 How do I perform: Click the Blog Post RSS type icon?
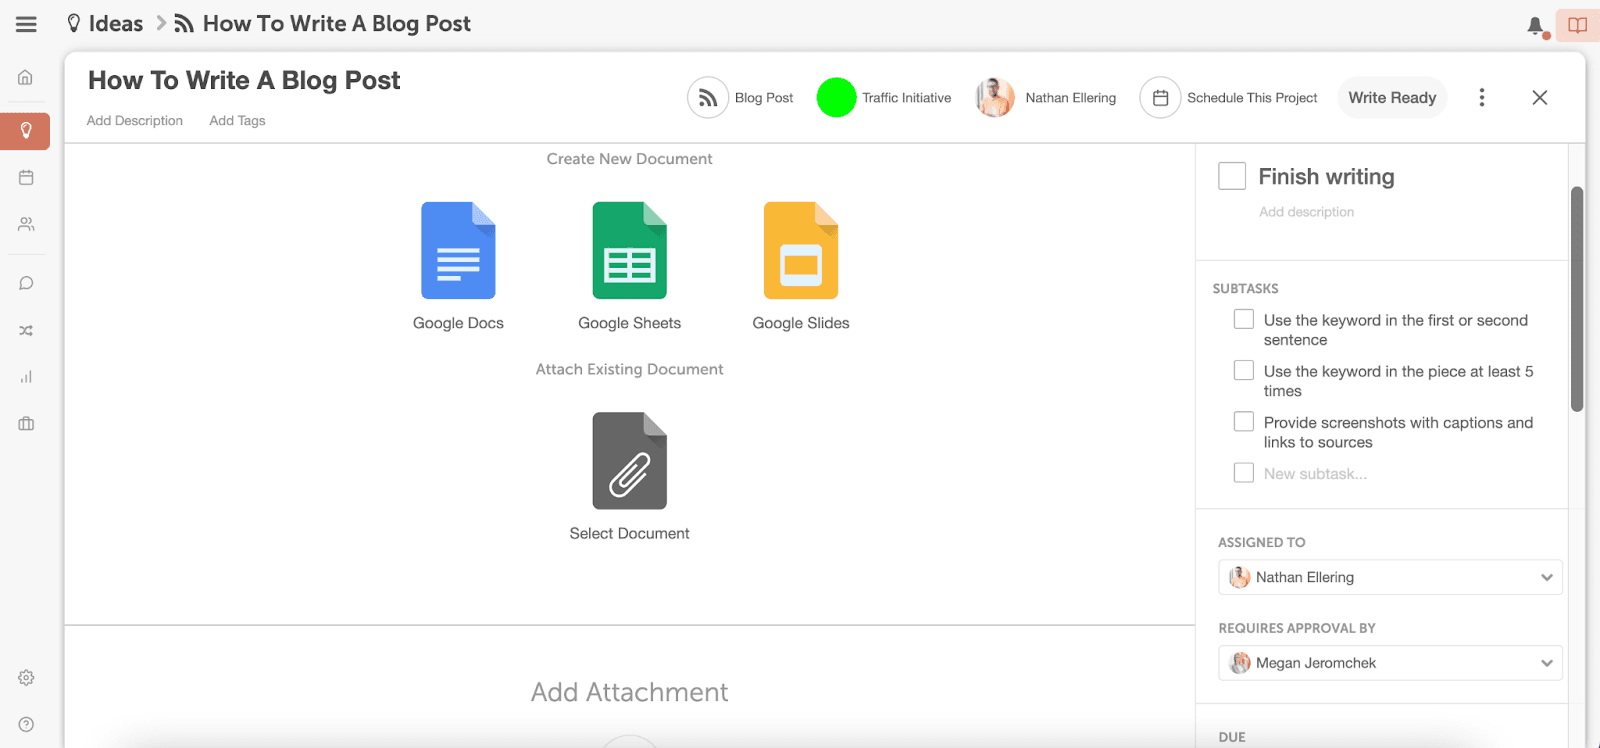pyautogui.click(x=707, y=98)
